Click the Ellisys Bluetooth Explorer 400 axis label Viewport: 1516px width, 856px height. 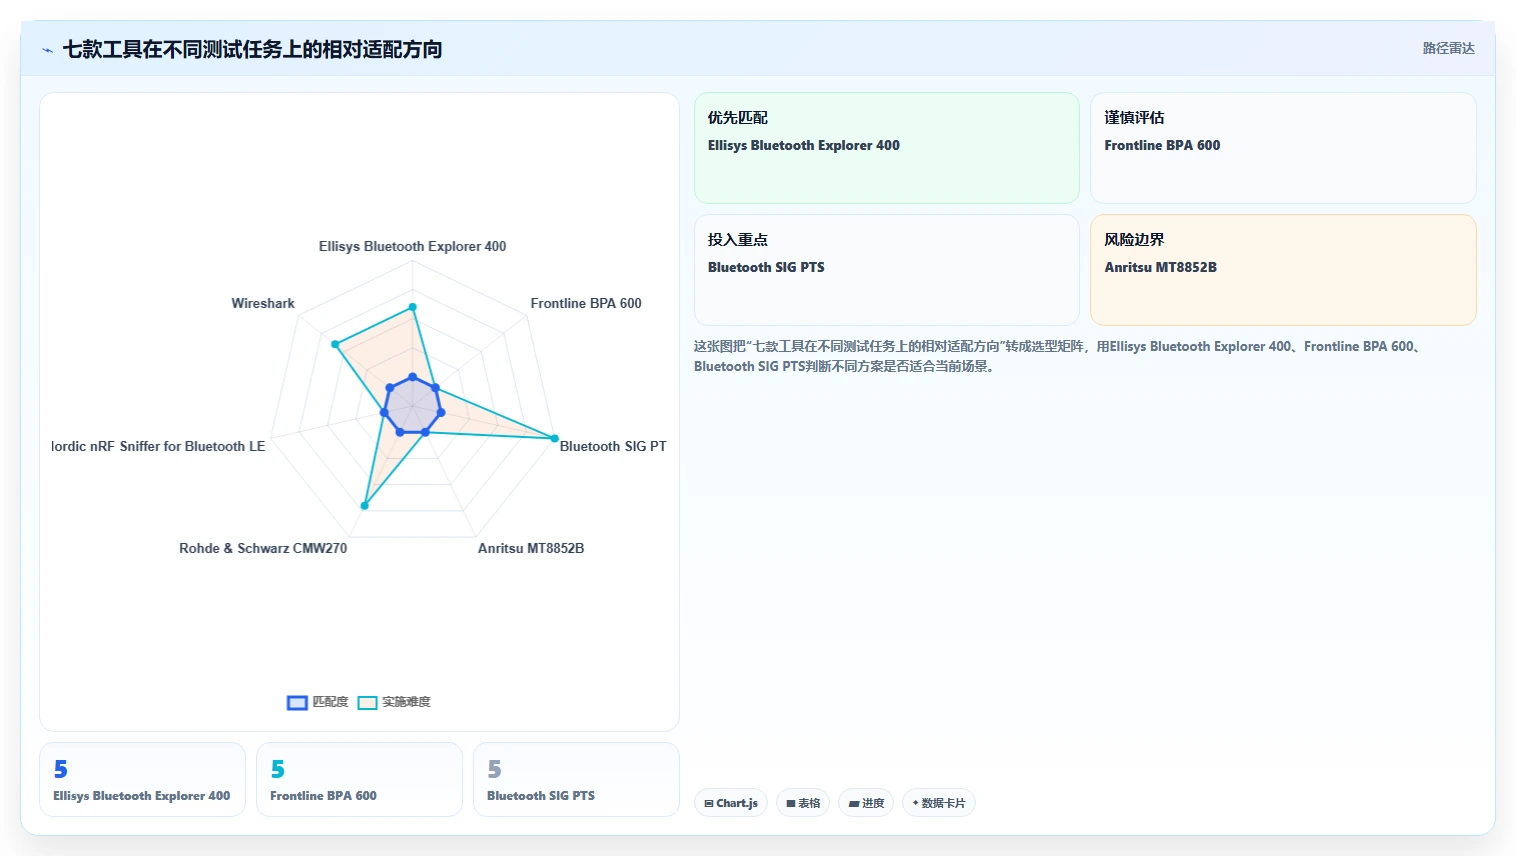pos(412,246)
